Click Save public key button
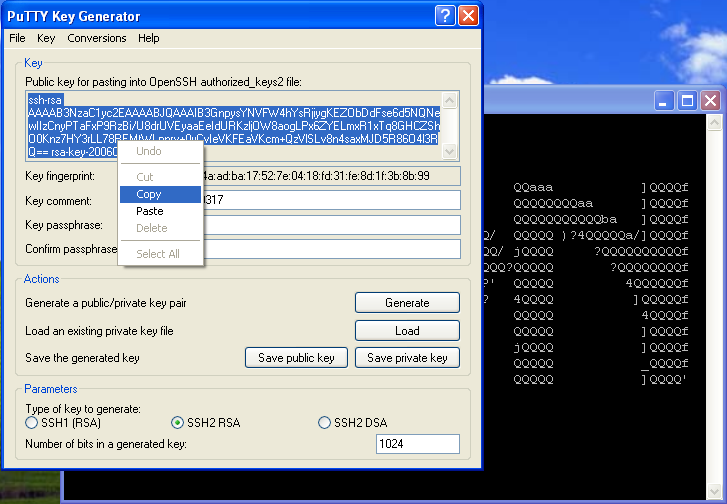 296,357
